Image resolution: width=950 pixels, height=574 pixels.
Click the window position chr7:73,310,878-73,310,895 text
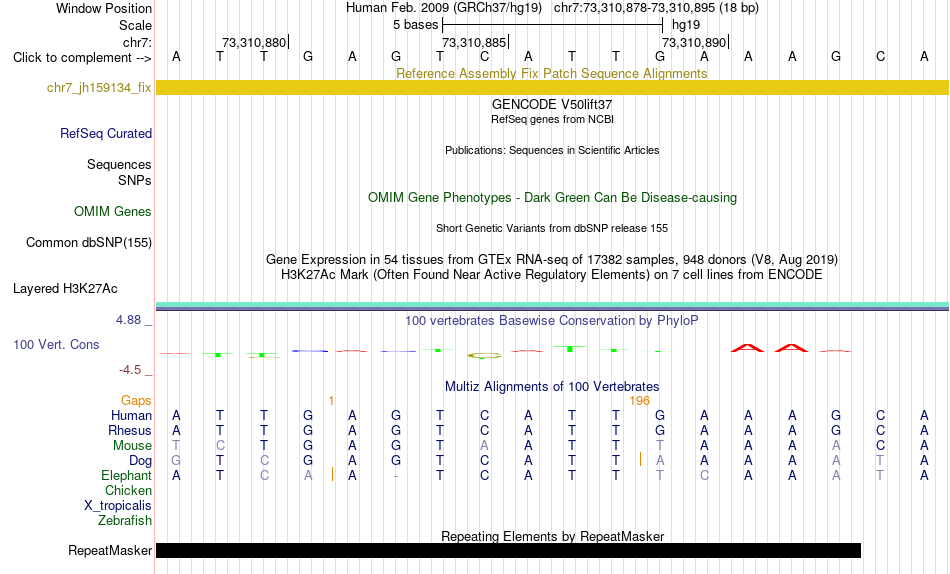(656, 8)
